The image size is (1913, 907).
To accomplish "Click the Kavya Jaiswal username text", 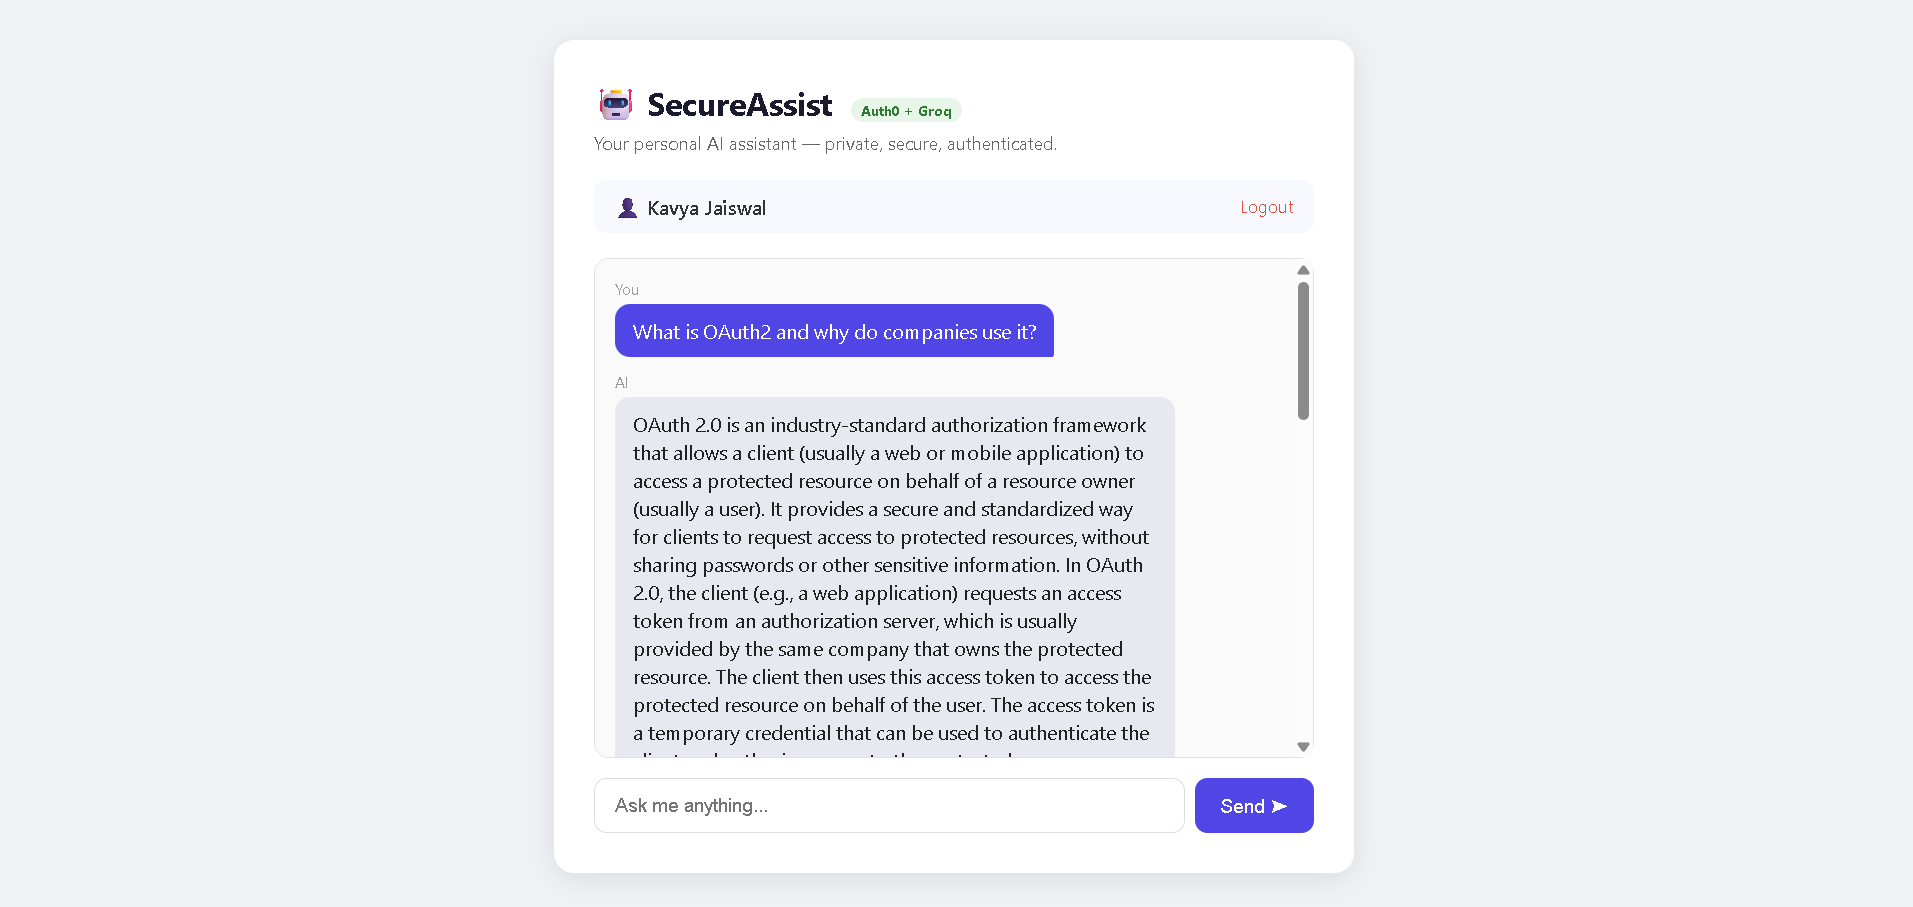I will (x=706, y=208).
